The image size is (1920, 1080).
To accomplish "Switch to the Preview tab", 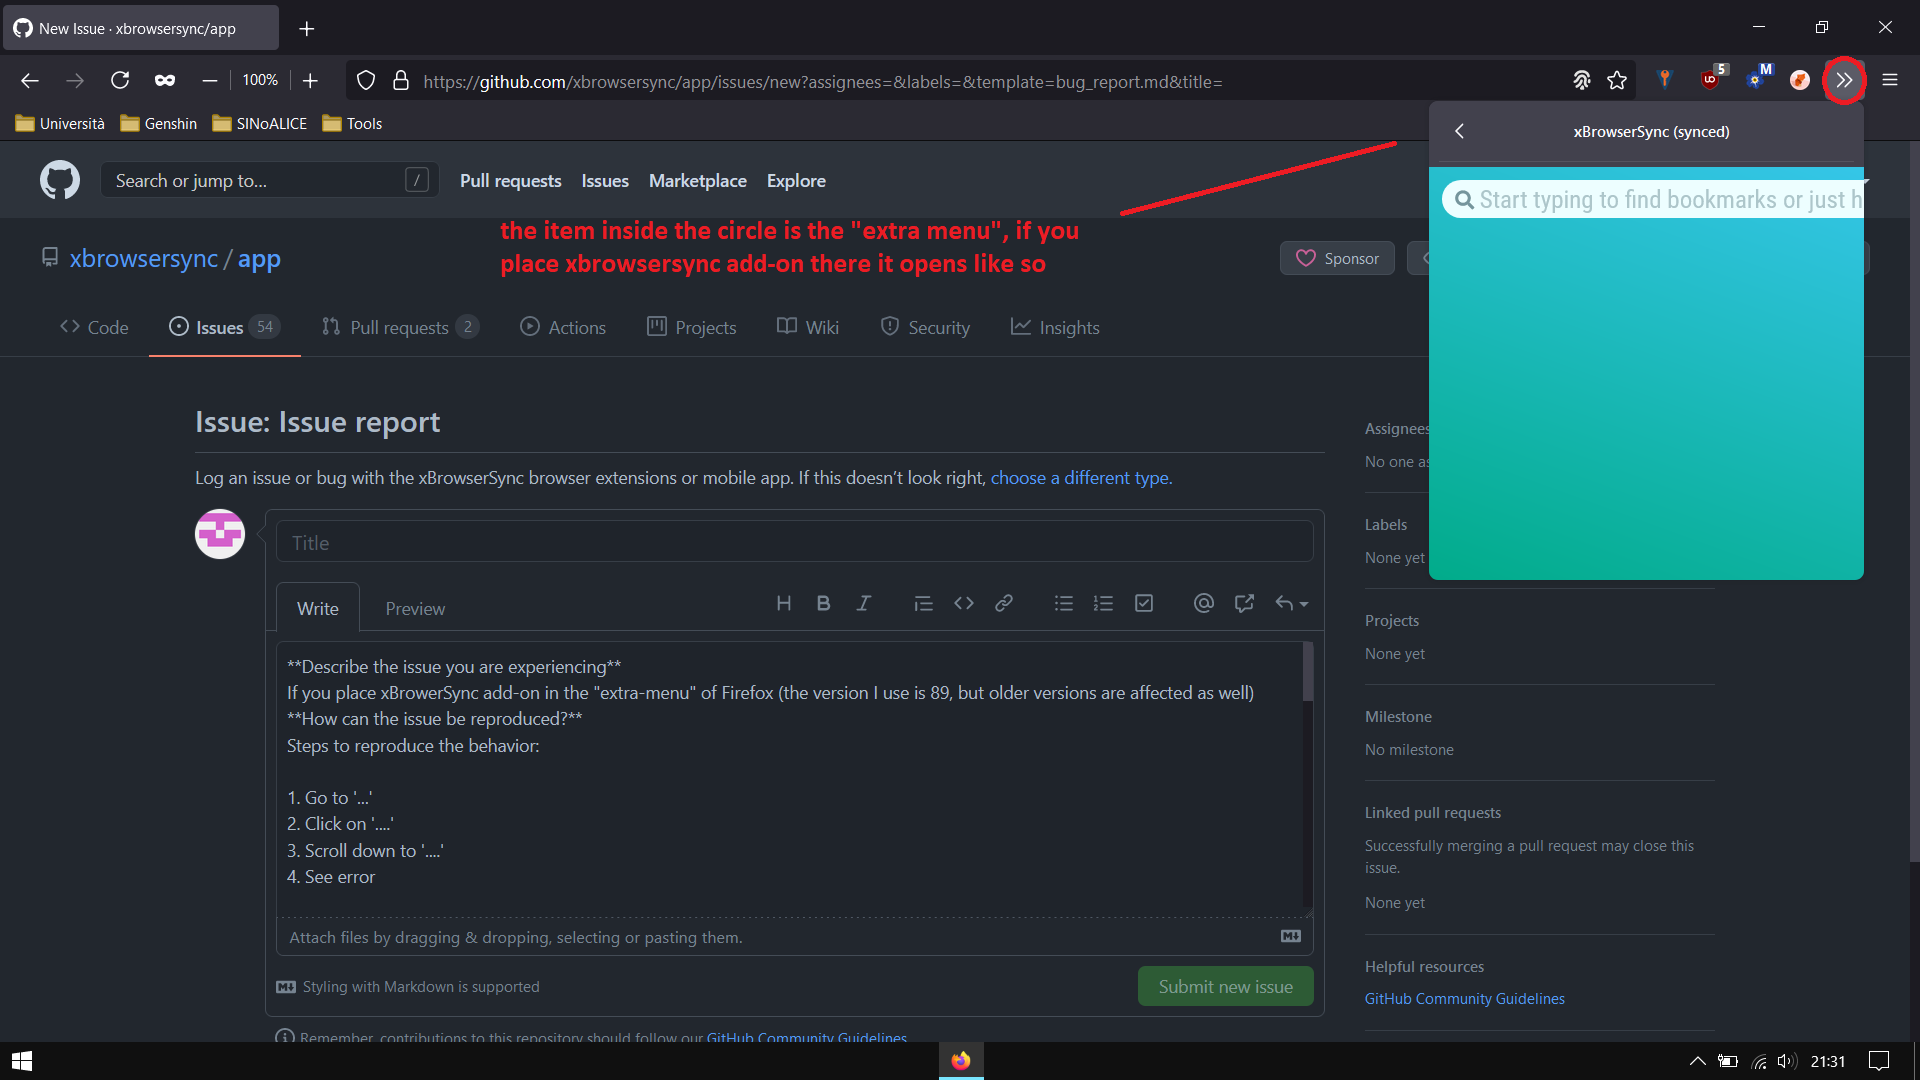I will click(x=414, y=607).
